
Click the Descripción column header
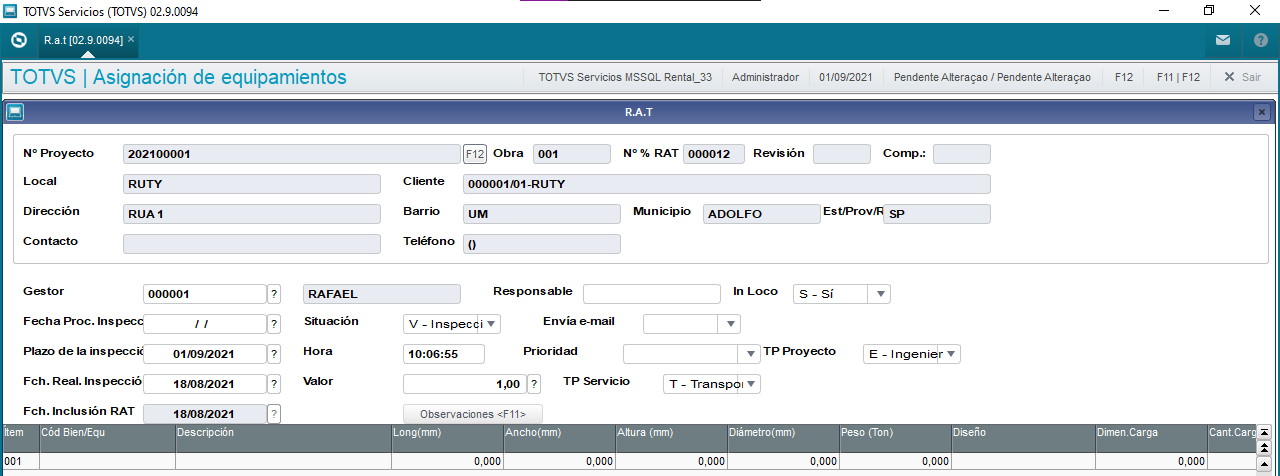tap(283, 438)
